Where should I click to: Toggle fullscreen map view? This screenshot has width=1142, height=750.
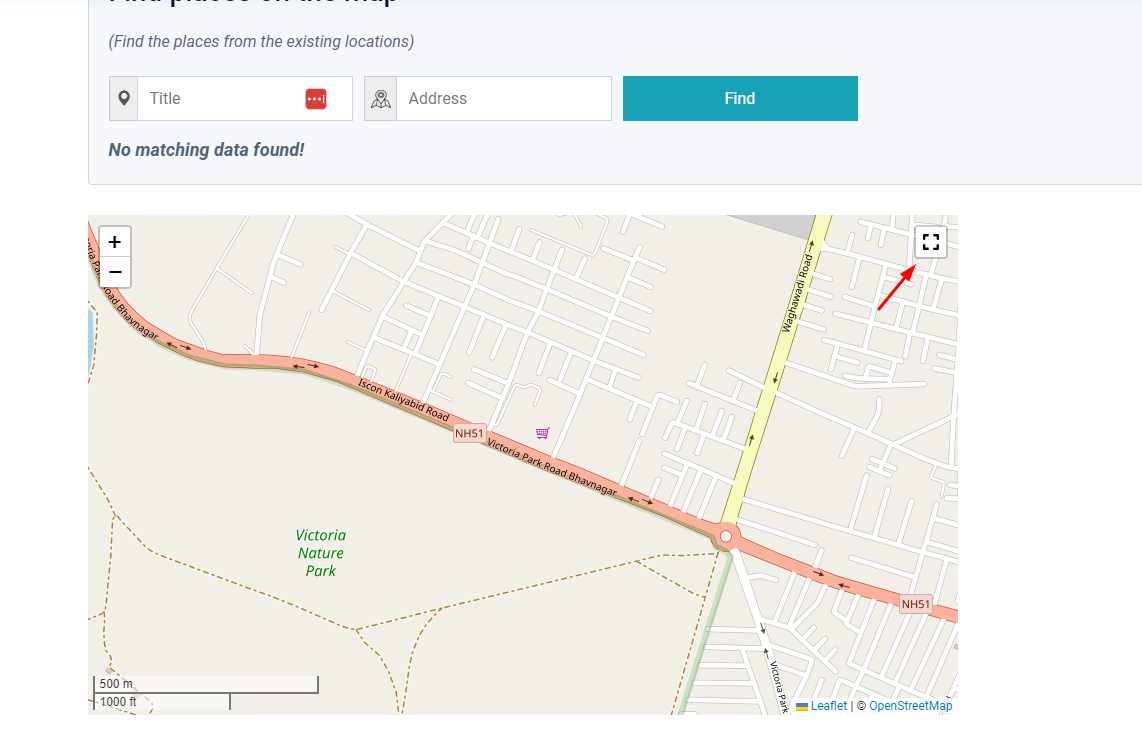(x=931, y=242)
